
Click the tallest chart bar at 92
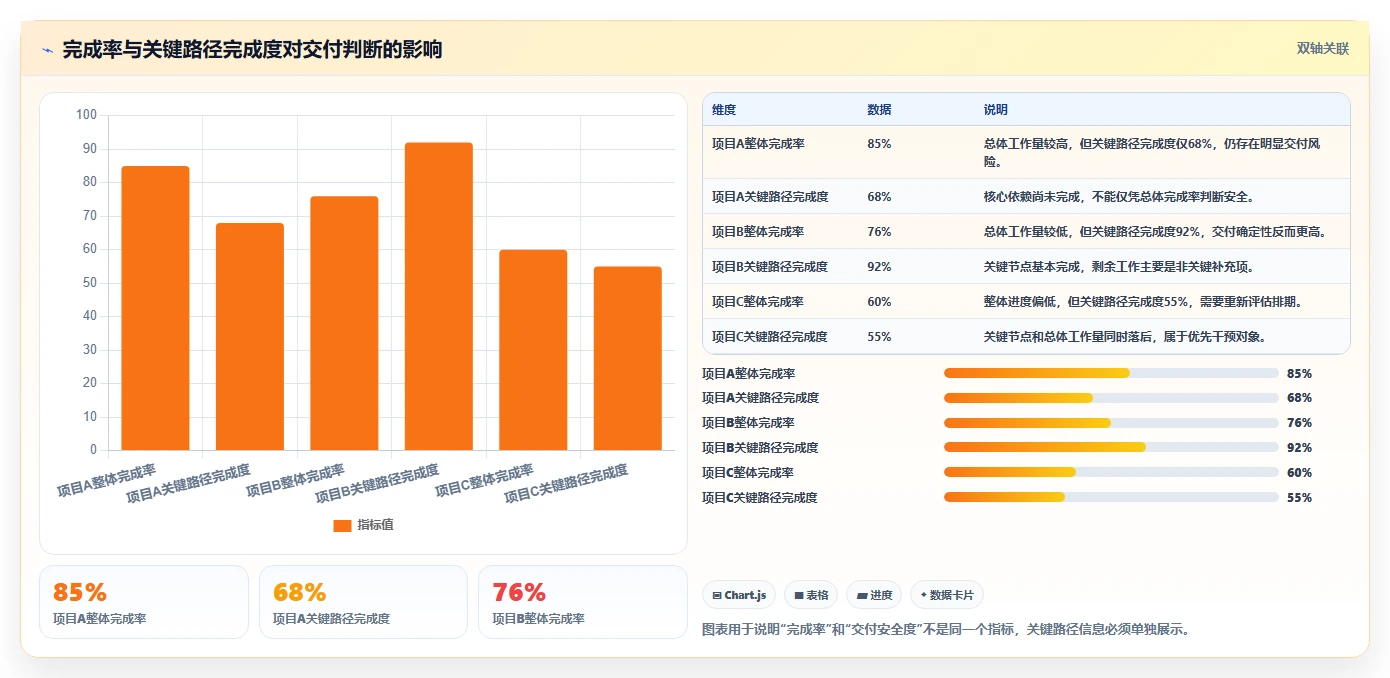(439, 296)
